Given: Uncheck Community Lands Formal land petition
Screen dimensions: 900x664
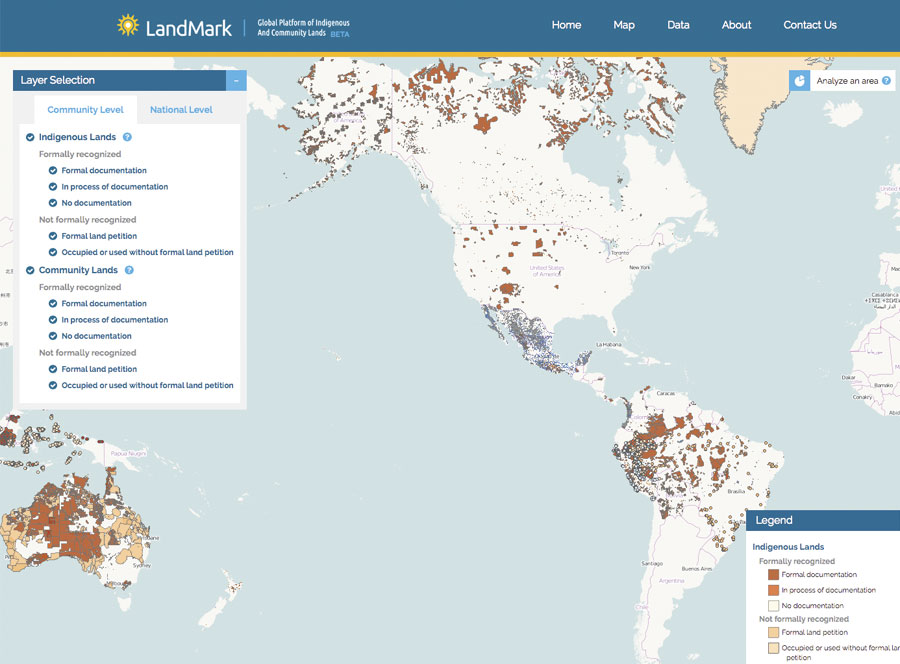Looking at the screenshot, I should coord(53,369).
